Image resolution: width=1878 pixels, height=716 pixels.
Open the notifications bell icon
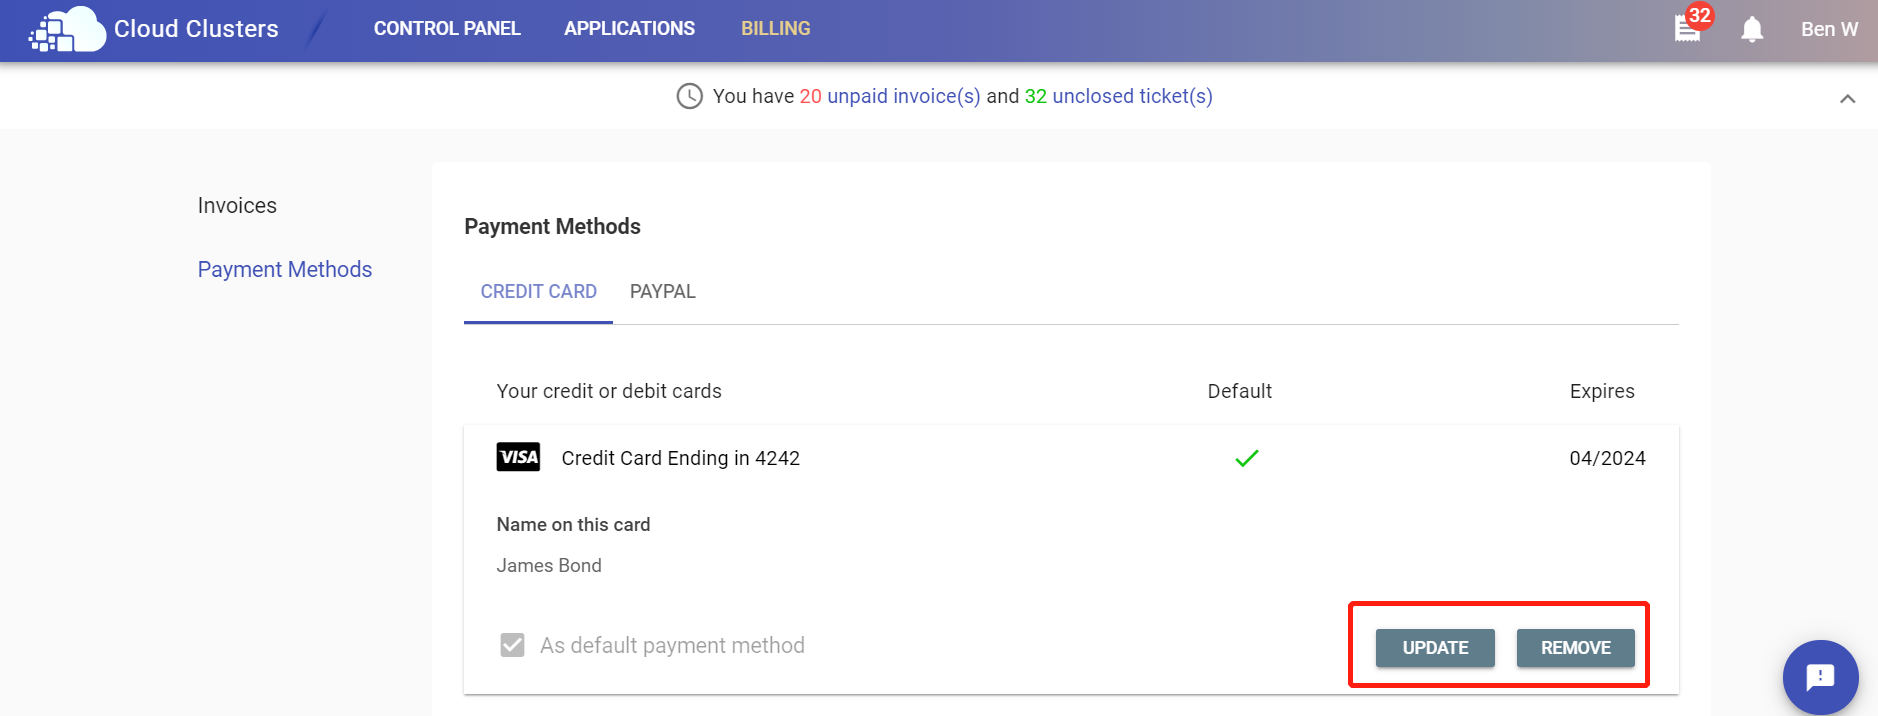[x=1752, y=29]
